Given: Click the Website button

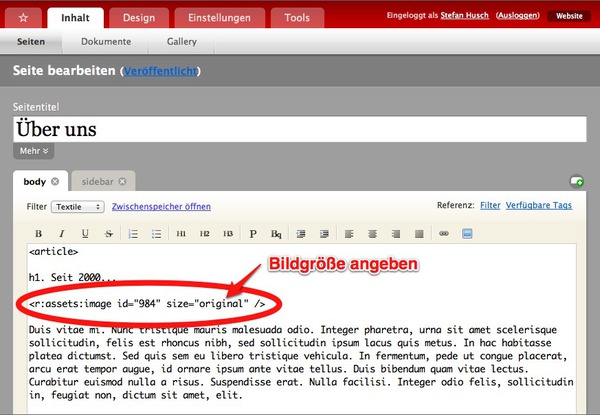Looking at the screenshot, I should 569,16.
